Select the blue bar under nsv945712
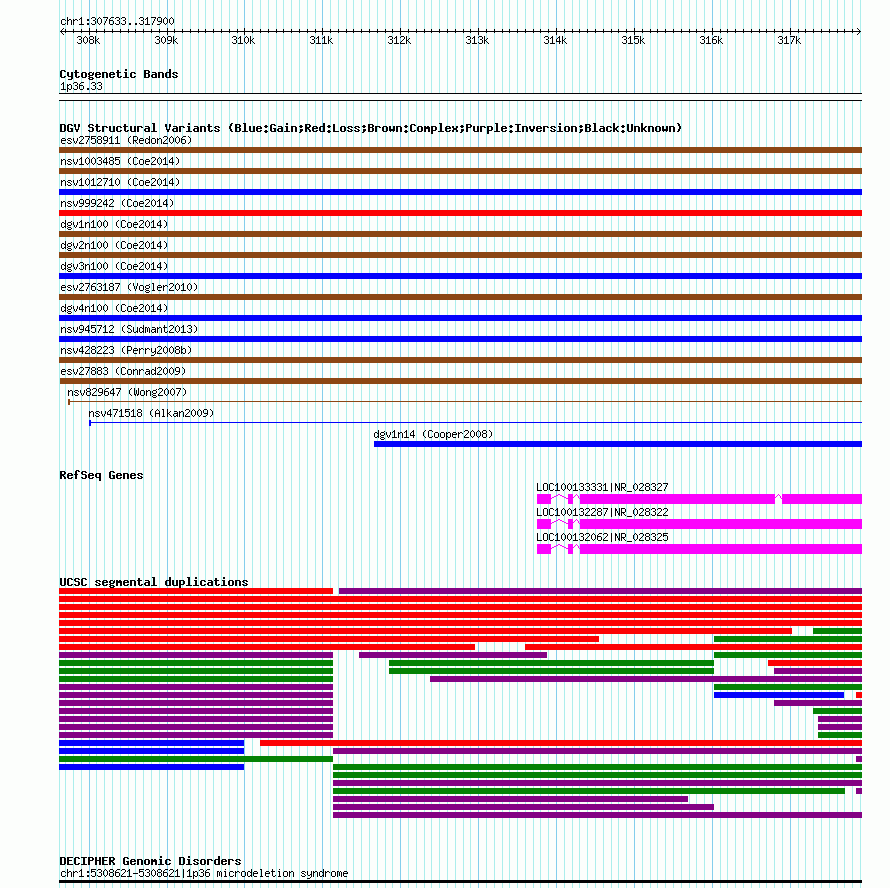Image resolution: width=890 pixels, height=888 pixels. [x=460, y=339]
